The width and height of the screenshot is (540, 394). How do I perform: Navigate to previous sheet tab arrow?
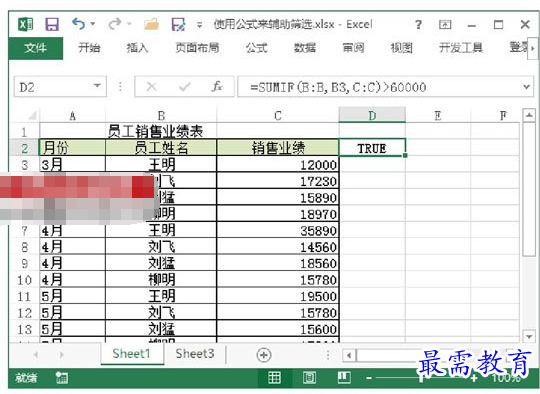pos(36,354)
